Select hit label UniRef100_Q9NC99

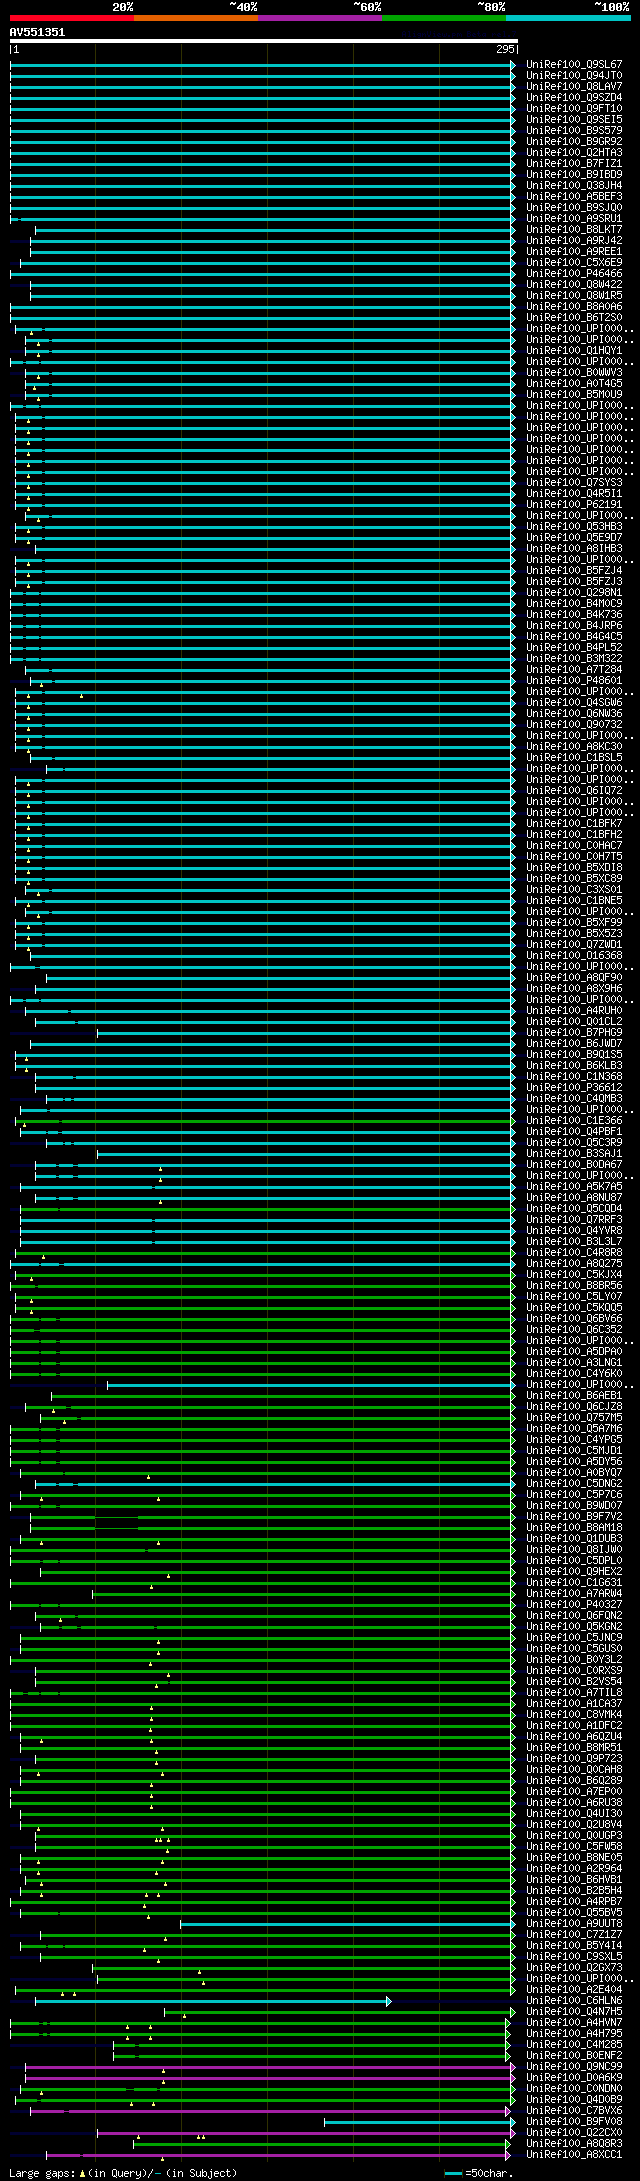point(574,2067)
